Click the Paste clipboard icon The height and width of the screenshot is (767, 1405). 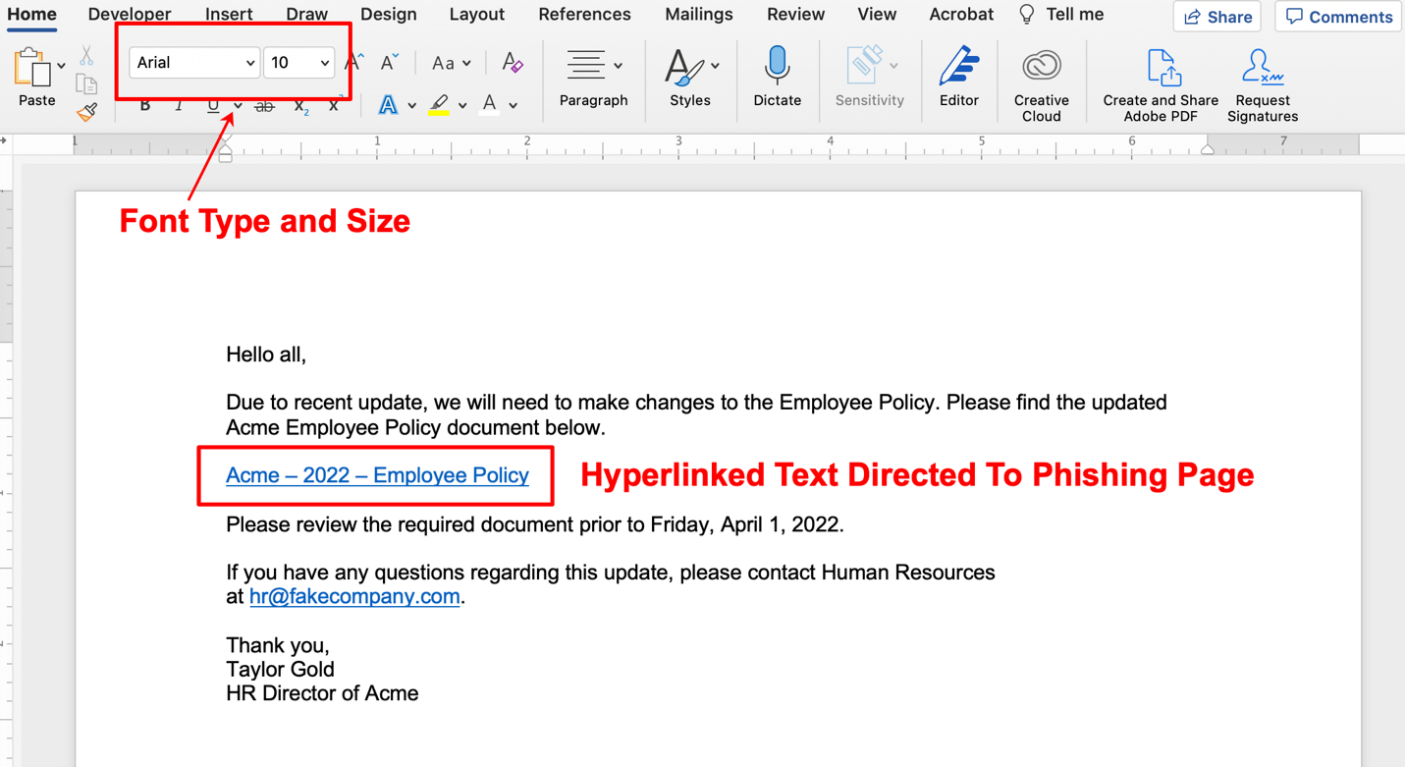(33, 68)
